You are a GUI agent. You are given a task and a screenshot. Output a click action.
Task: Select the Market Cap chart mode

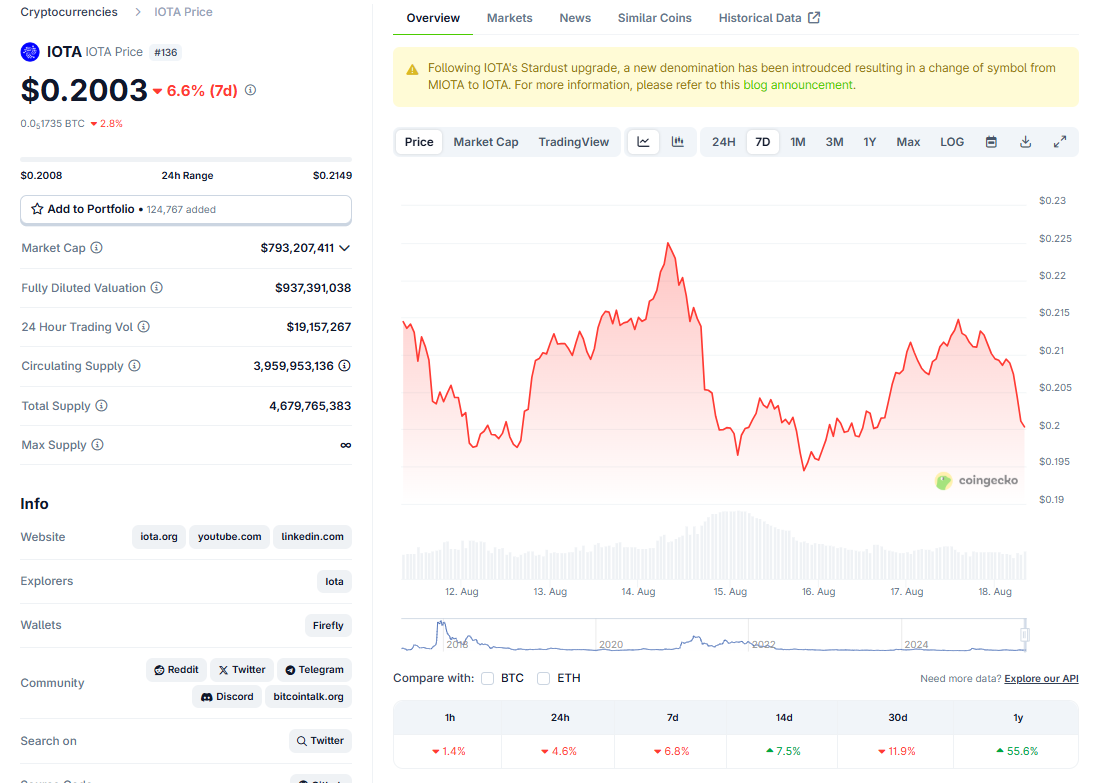coord(486,142)
